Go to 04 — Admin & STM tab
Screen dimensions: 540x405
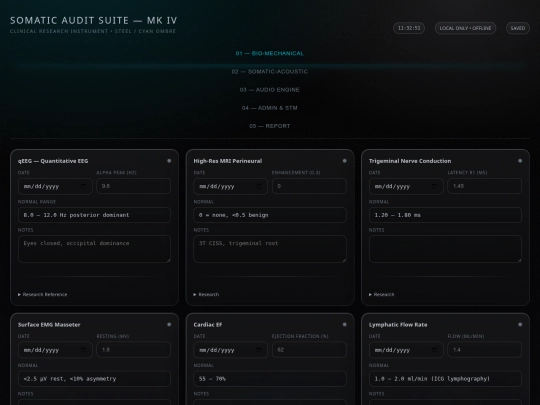point(270,108)
